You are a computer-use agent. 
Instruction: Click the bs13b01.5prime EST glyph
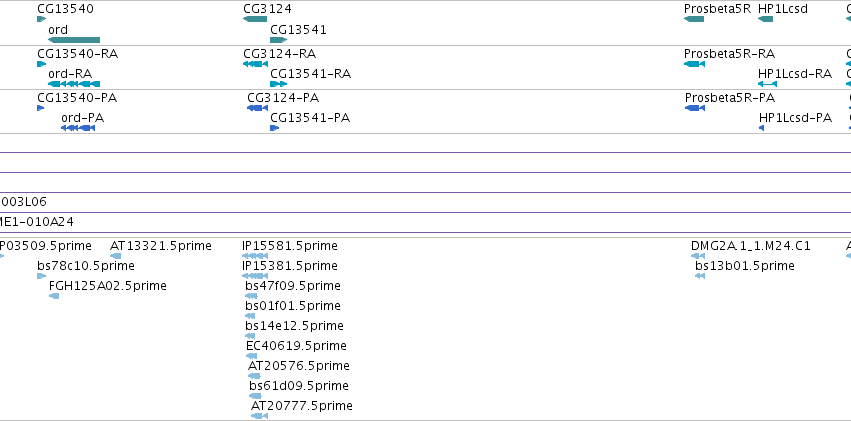[x=700, y=276]
